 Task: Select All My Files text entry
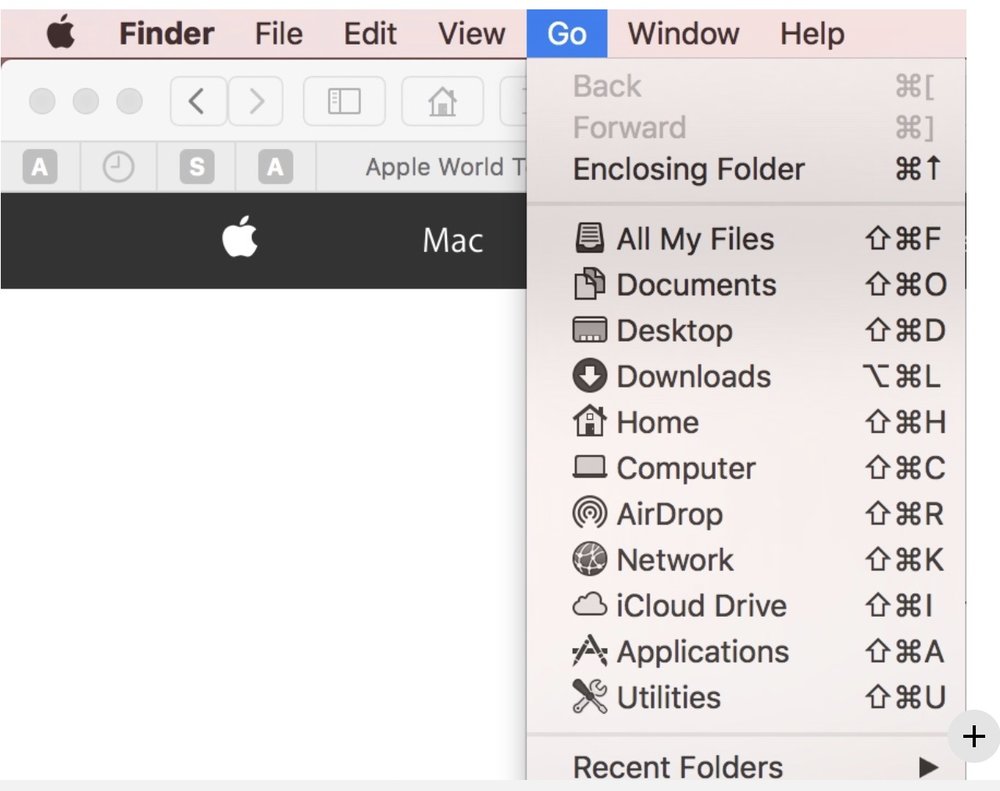695,240
